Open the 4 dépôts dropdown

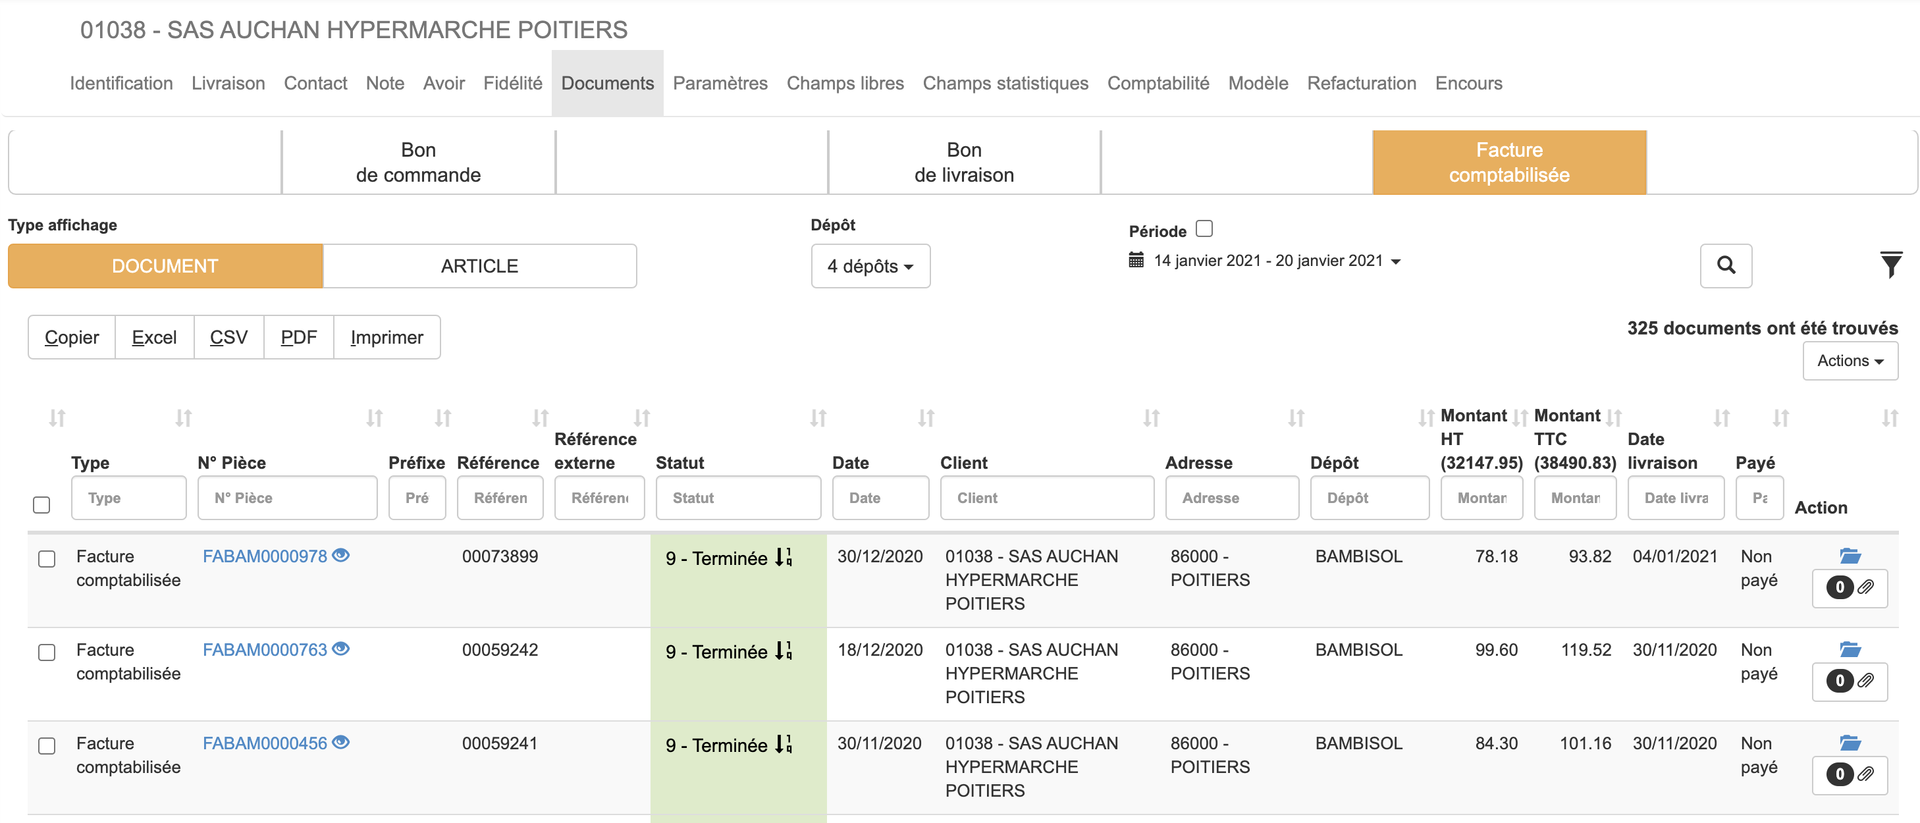pyautogui.click(x=870, y=266)
